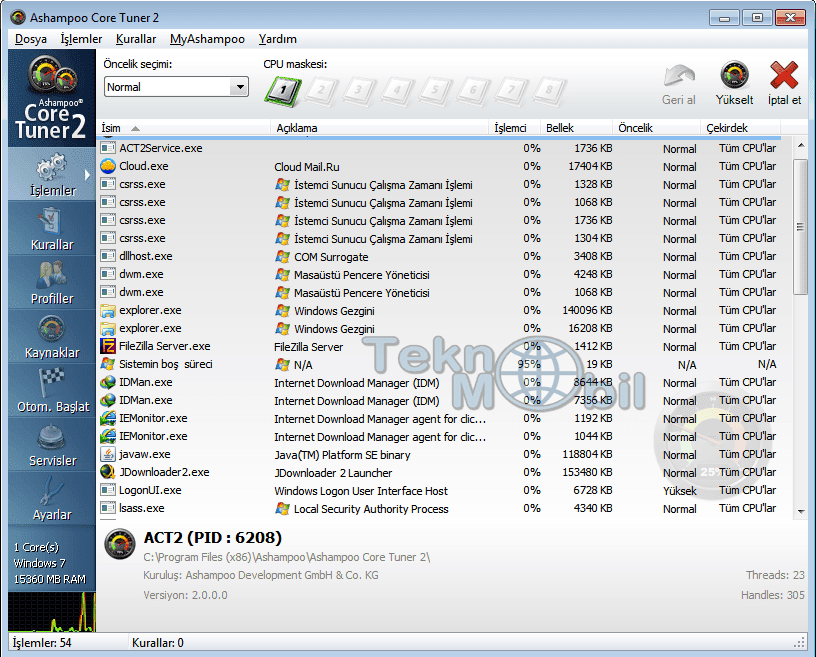The height and width of the screenshot is (657, 816).
Task: Sort by the Açıklama column header
Action: 379,128
